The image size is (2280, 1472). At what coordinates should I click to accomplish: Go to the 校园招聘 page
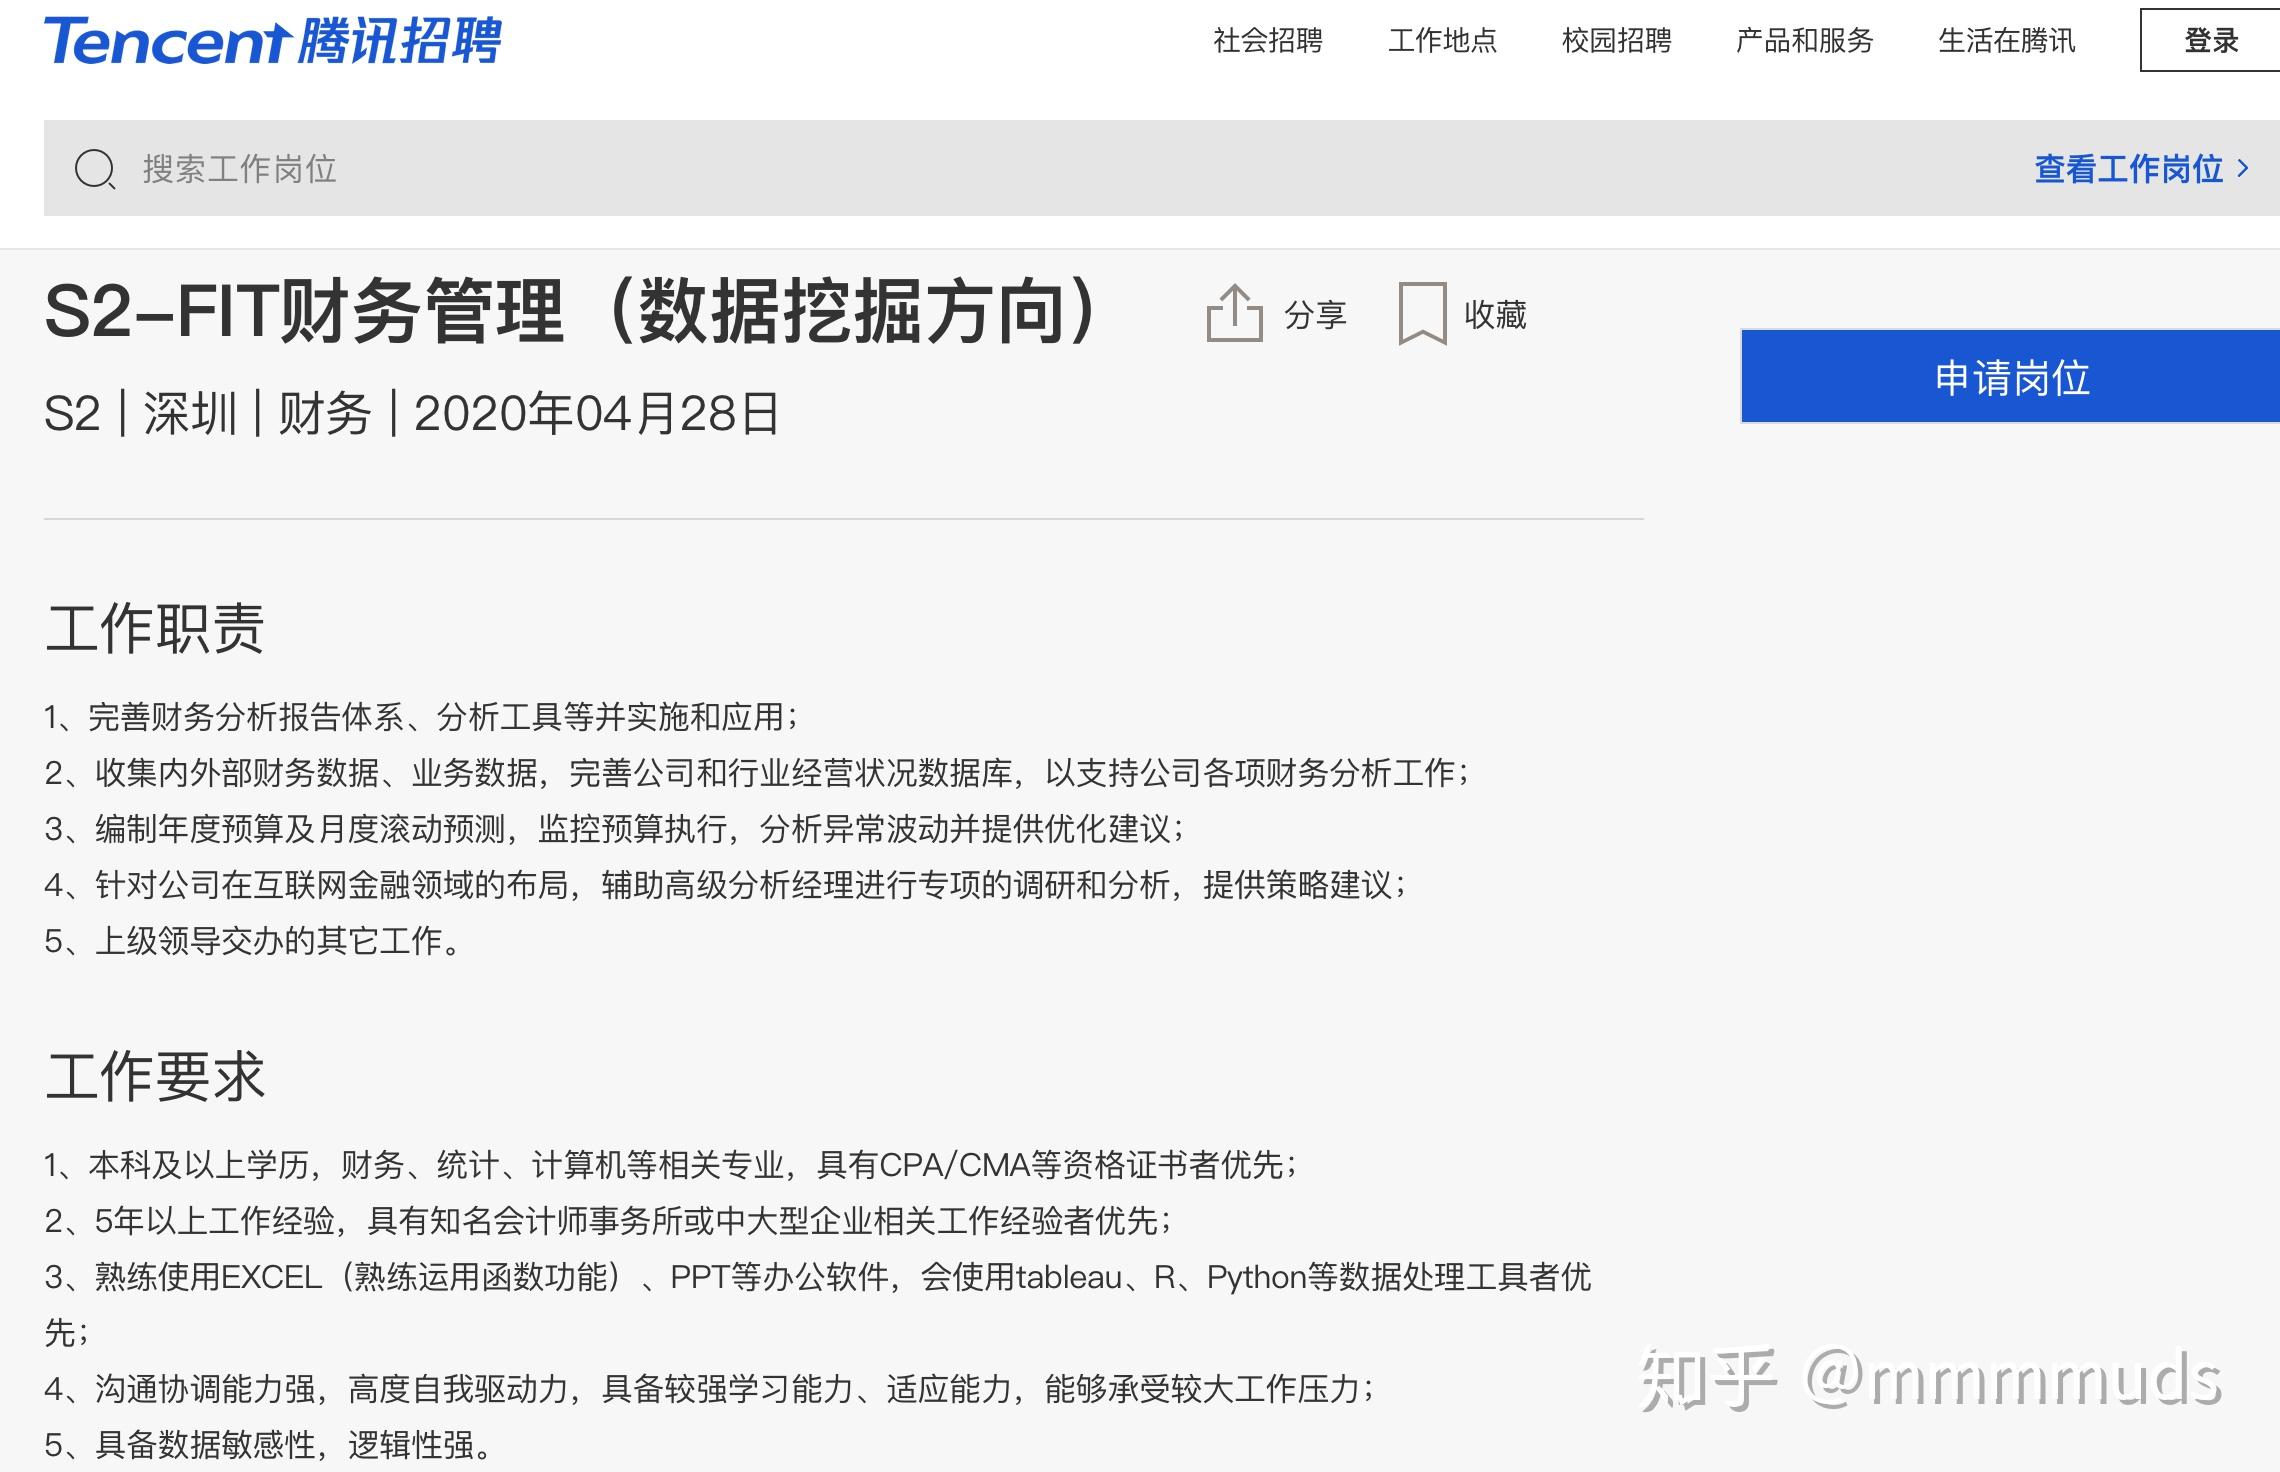tap(1616, 41)
